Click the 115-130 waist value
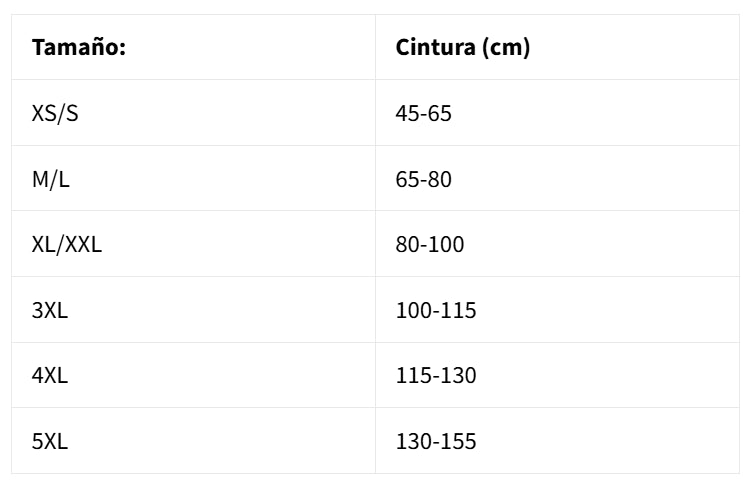 click(436, 376)
